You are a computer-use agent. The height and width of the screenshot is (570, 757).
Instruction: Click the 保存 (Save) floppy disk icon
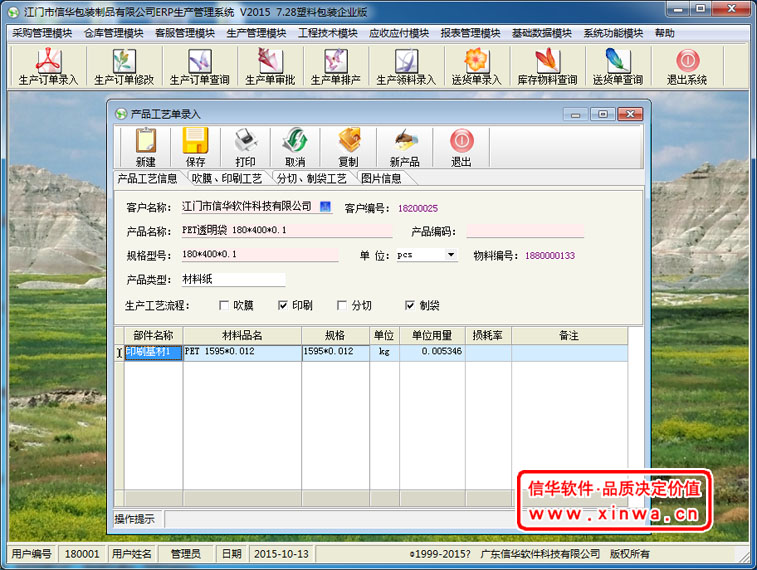pos(195,144)
